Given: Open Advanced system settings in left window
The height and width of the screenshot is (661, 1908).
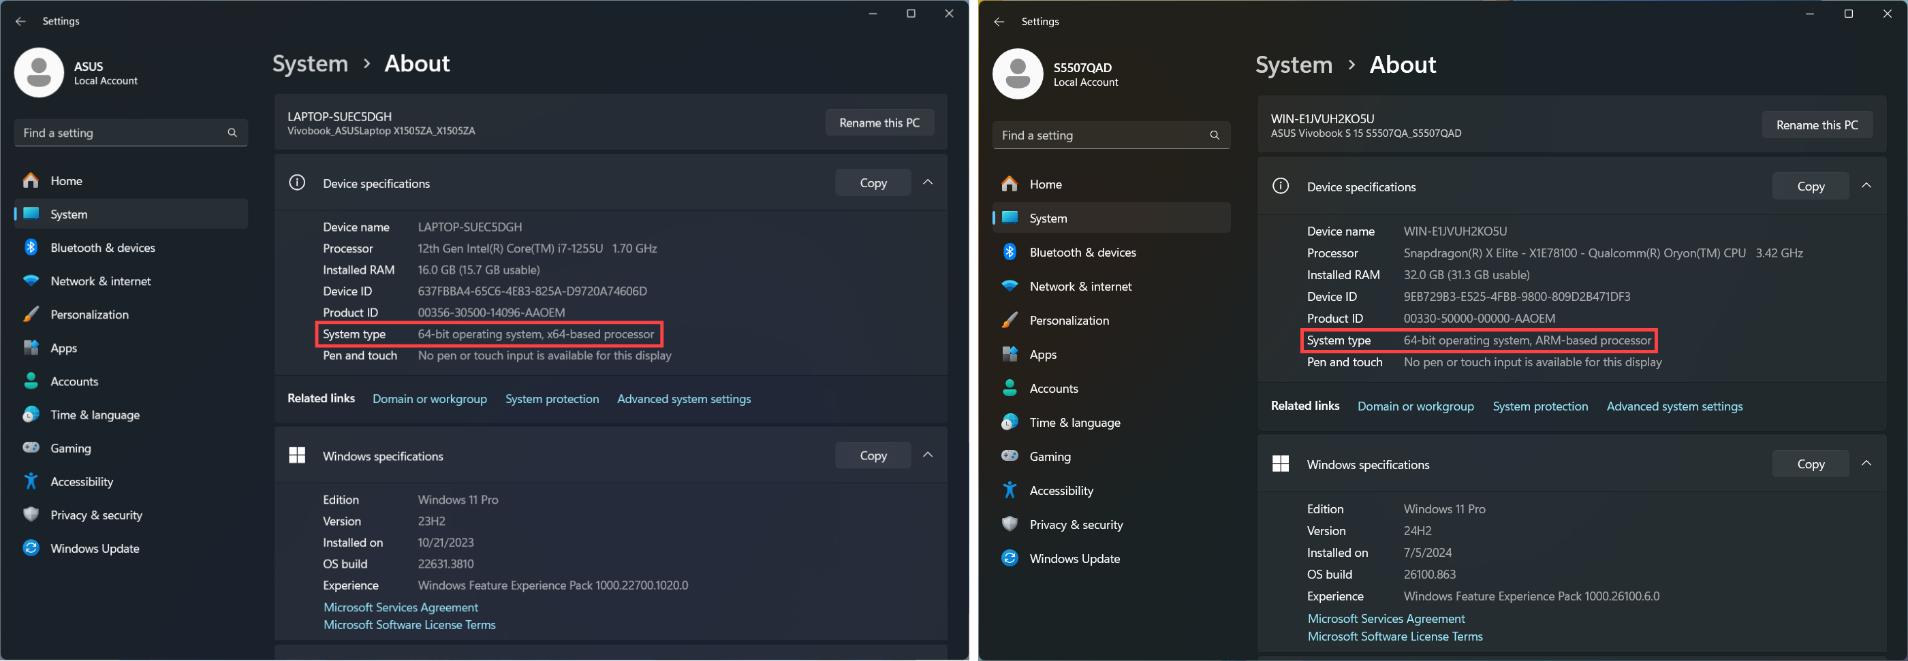Looking at the screenshot, I should coord(684,399).
